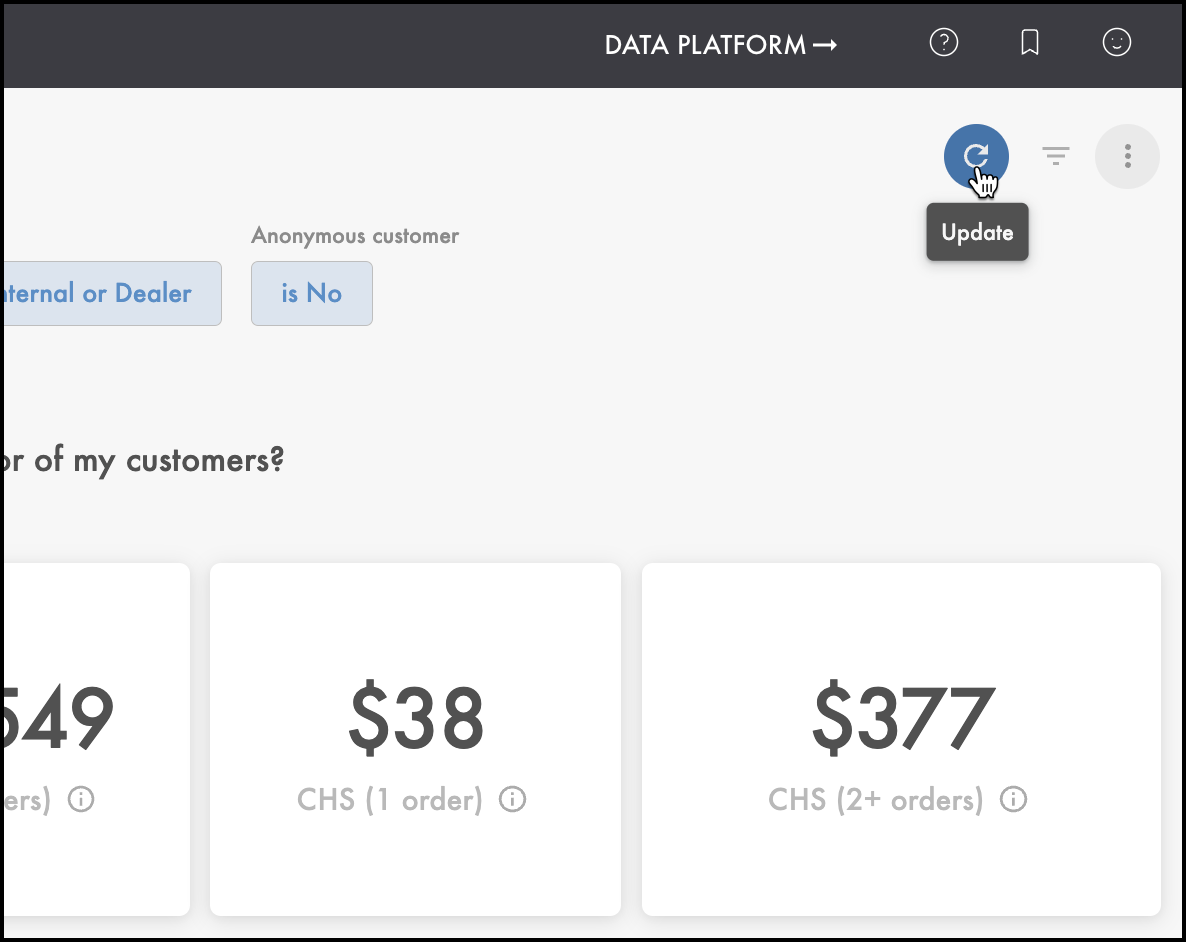
Task: Select the $377 value
Action: (903, 717)
